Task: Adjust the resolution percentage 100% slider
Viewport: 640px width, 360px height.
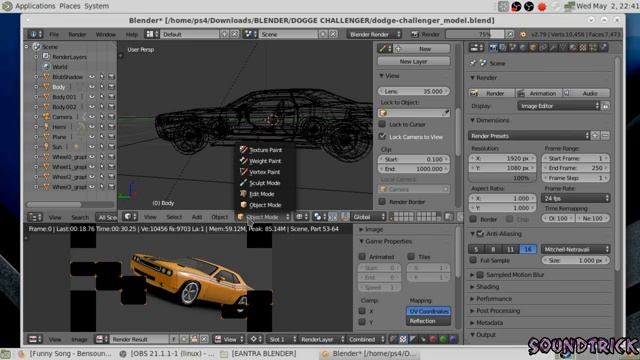Action: (502, 178)
